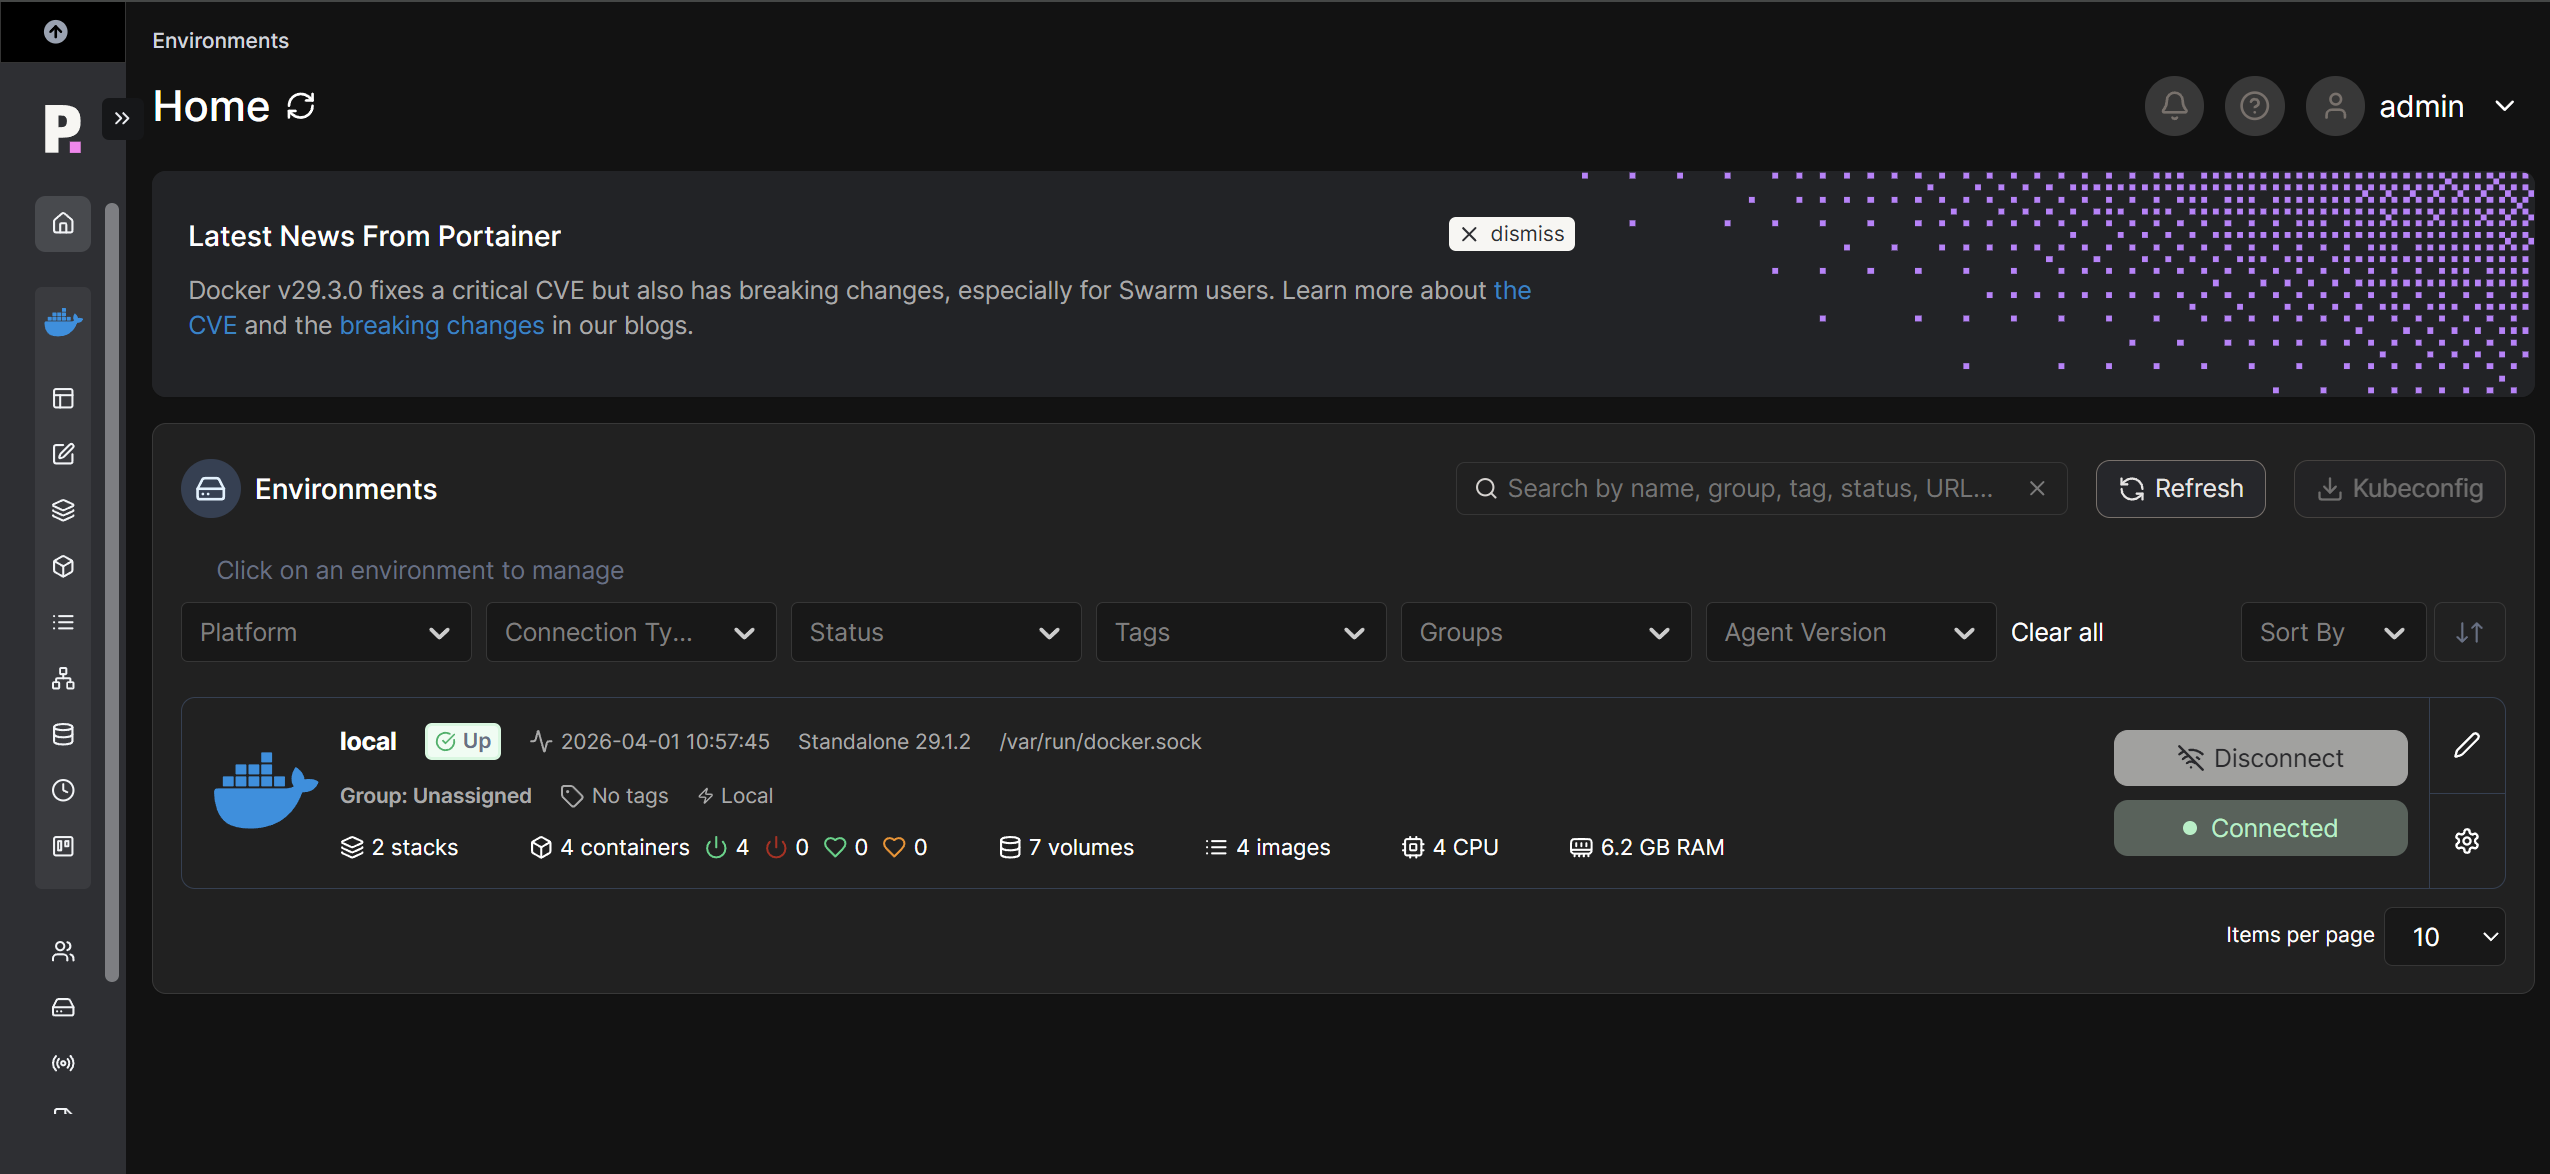
Task: Open the Sort By menu
Action: [x=2332, y=632]
